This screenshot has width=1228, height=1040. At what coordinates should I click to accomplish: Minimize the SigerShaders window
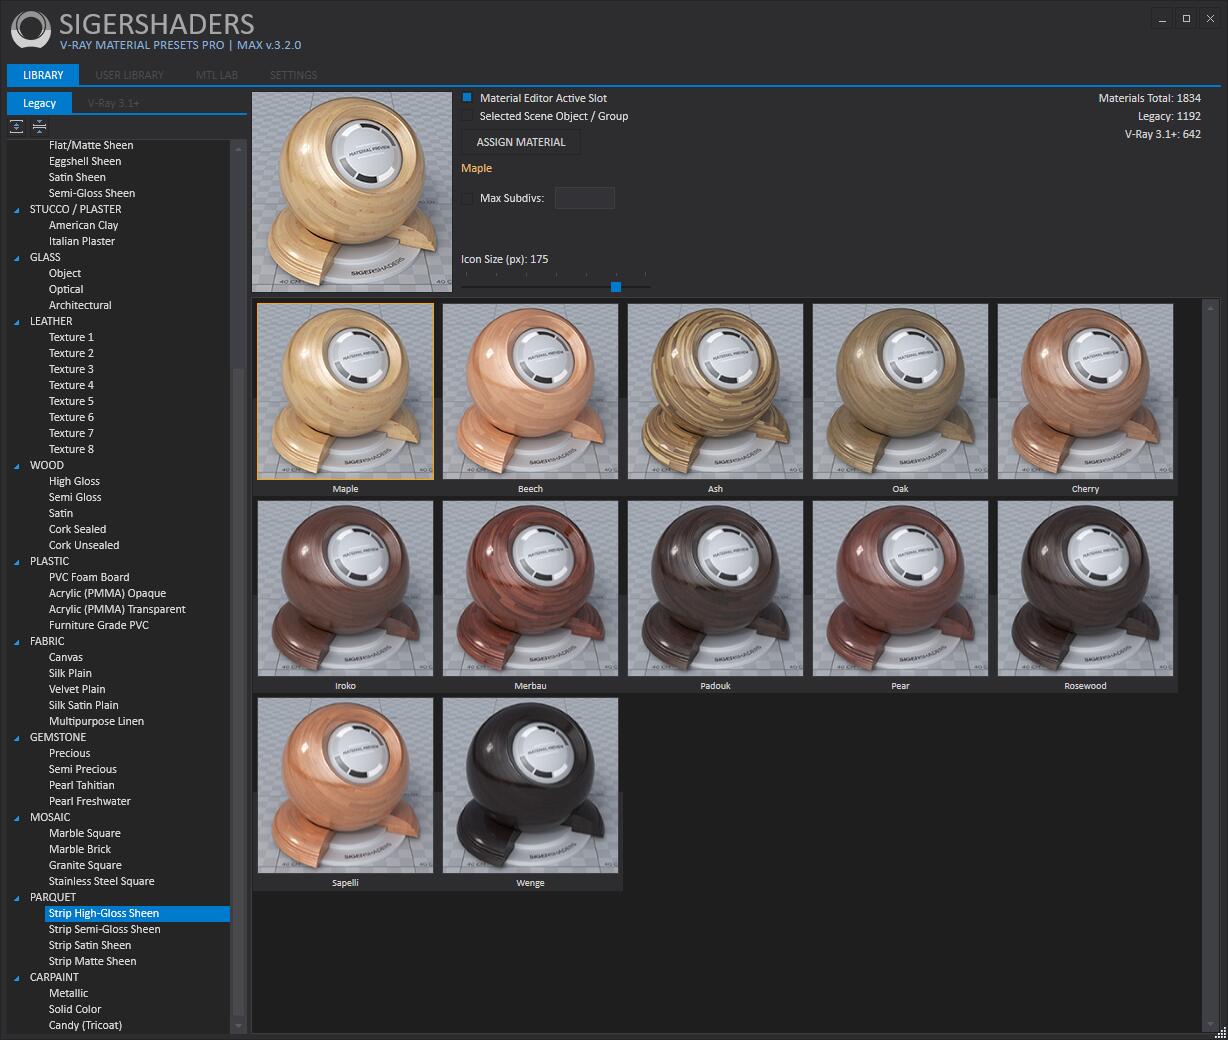[1162, 19]
